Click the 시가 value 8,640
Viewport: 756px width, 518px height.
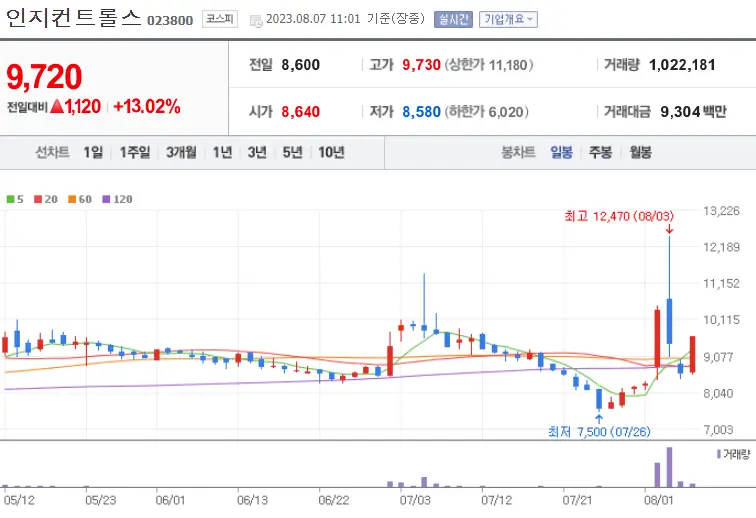[300, 112]
